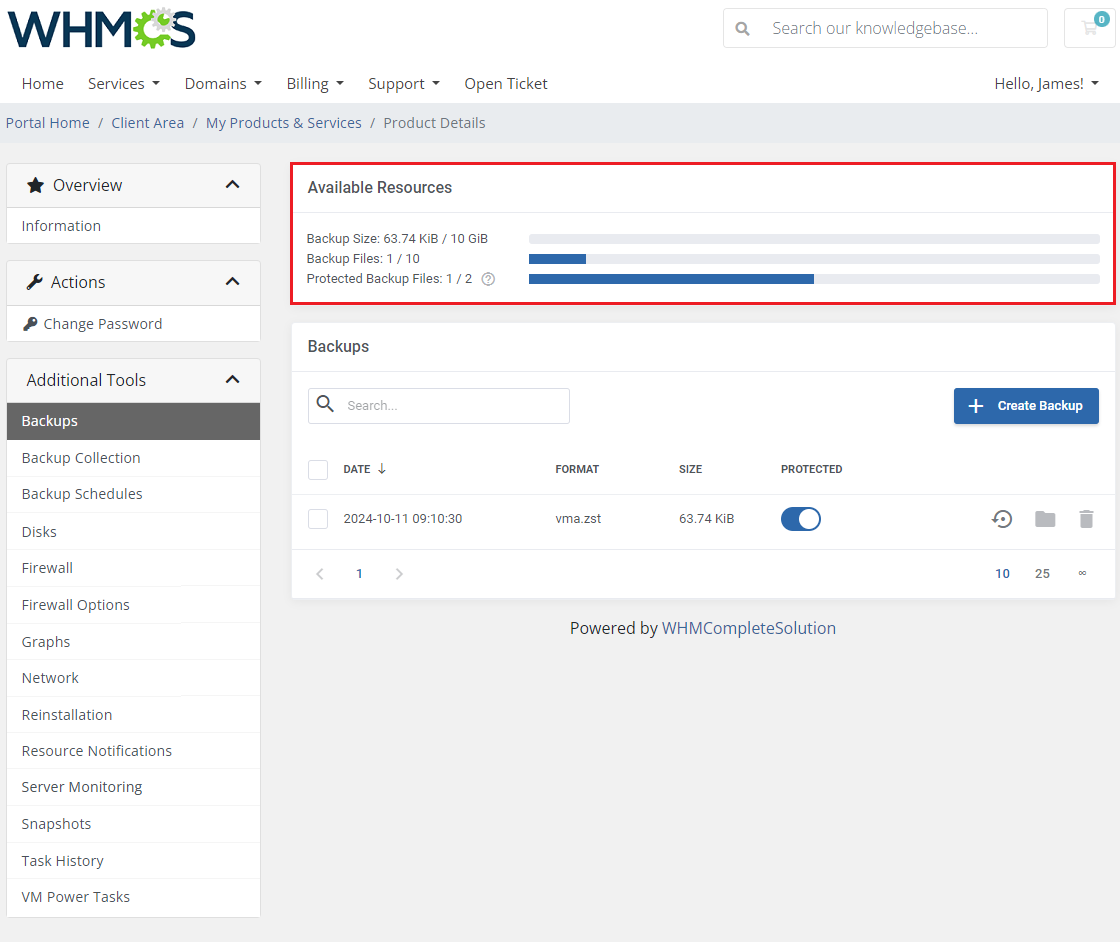Sort backups by FORMAT column
Screen dimensions: 1120x942
pyautogui.click(x=577, y=469)
